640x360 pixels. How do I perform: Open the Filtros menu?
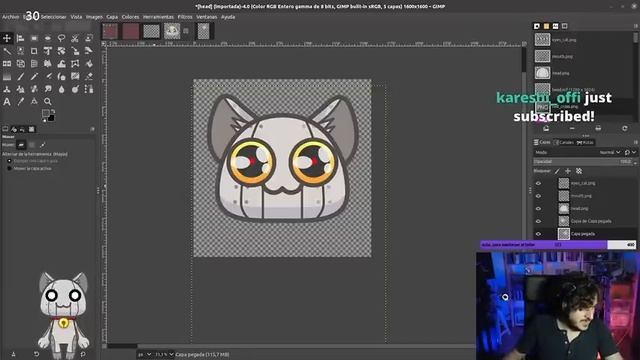(x=185, y=17)
